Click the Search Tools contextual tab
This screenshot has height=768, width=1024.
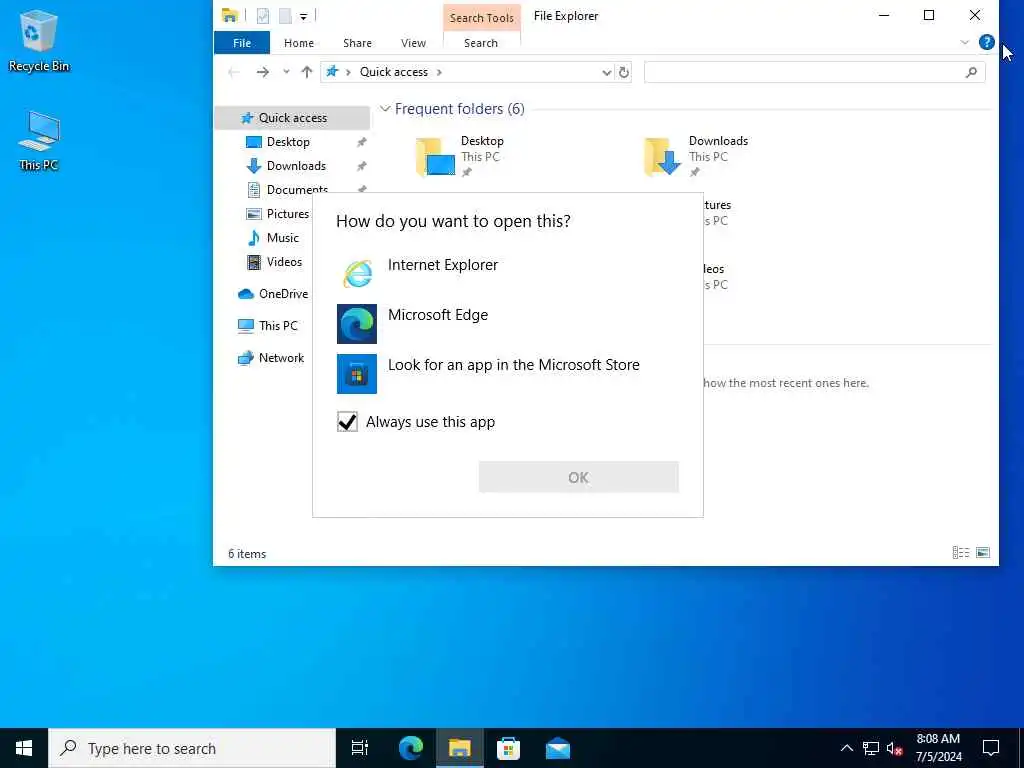pyautogui.click(x=481, y=18)
